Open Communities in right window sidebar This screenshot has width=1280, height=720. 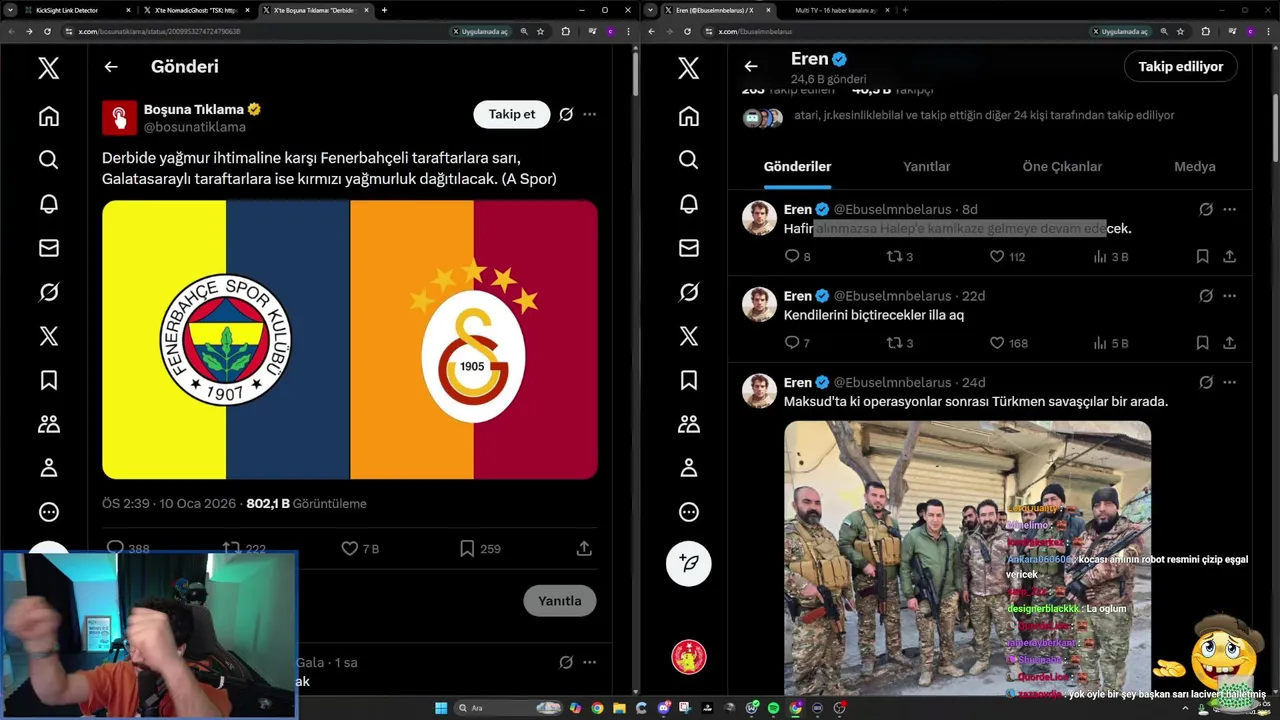click(x=688, y=424)
